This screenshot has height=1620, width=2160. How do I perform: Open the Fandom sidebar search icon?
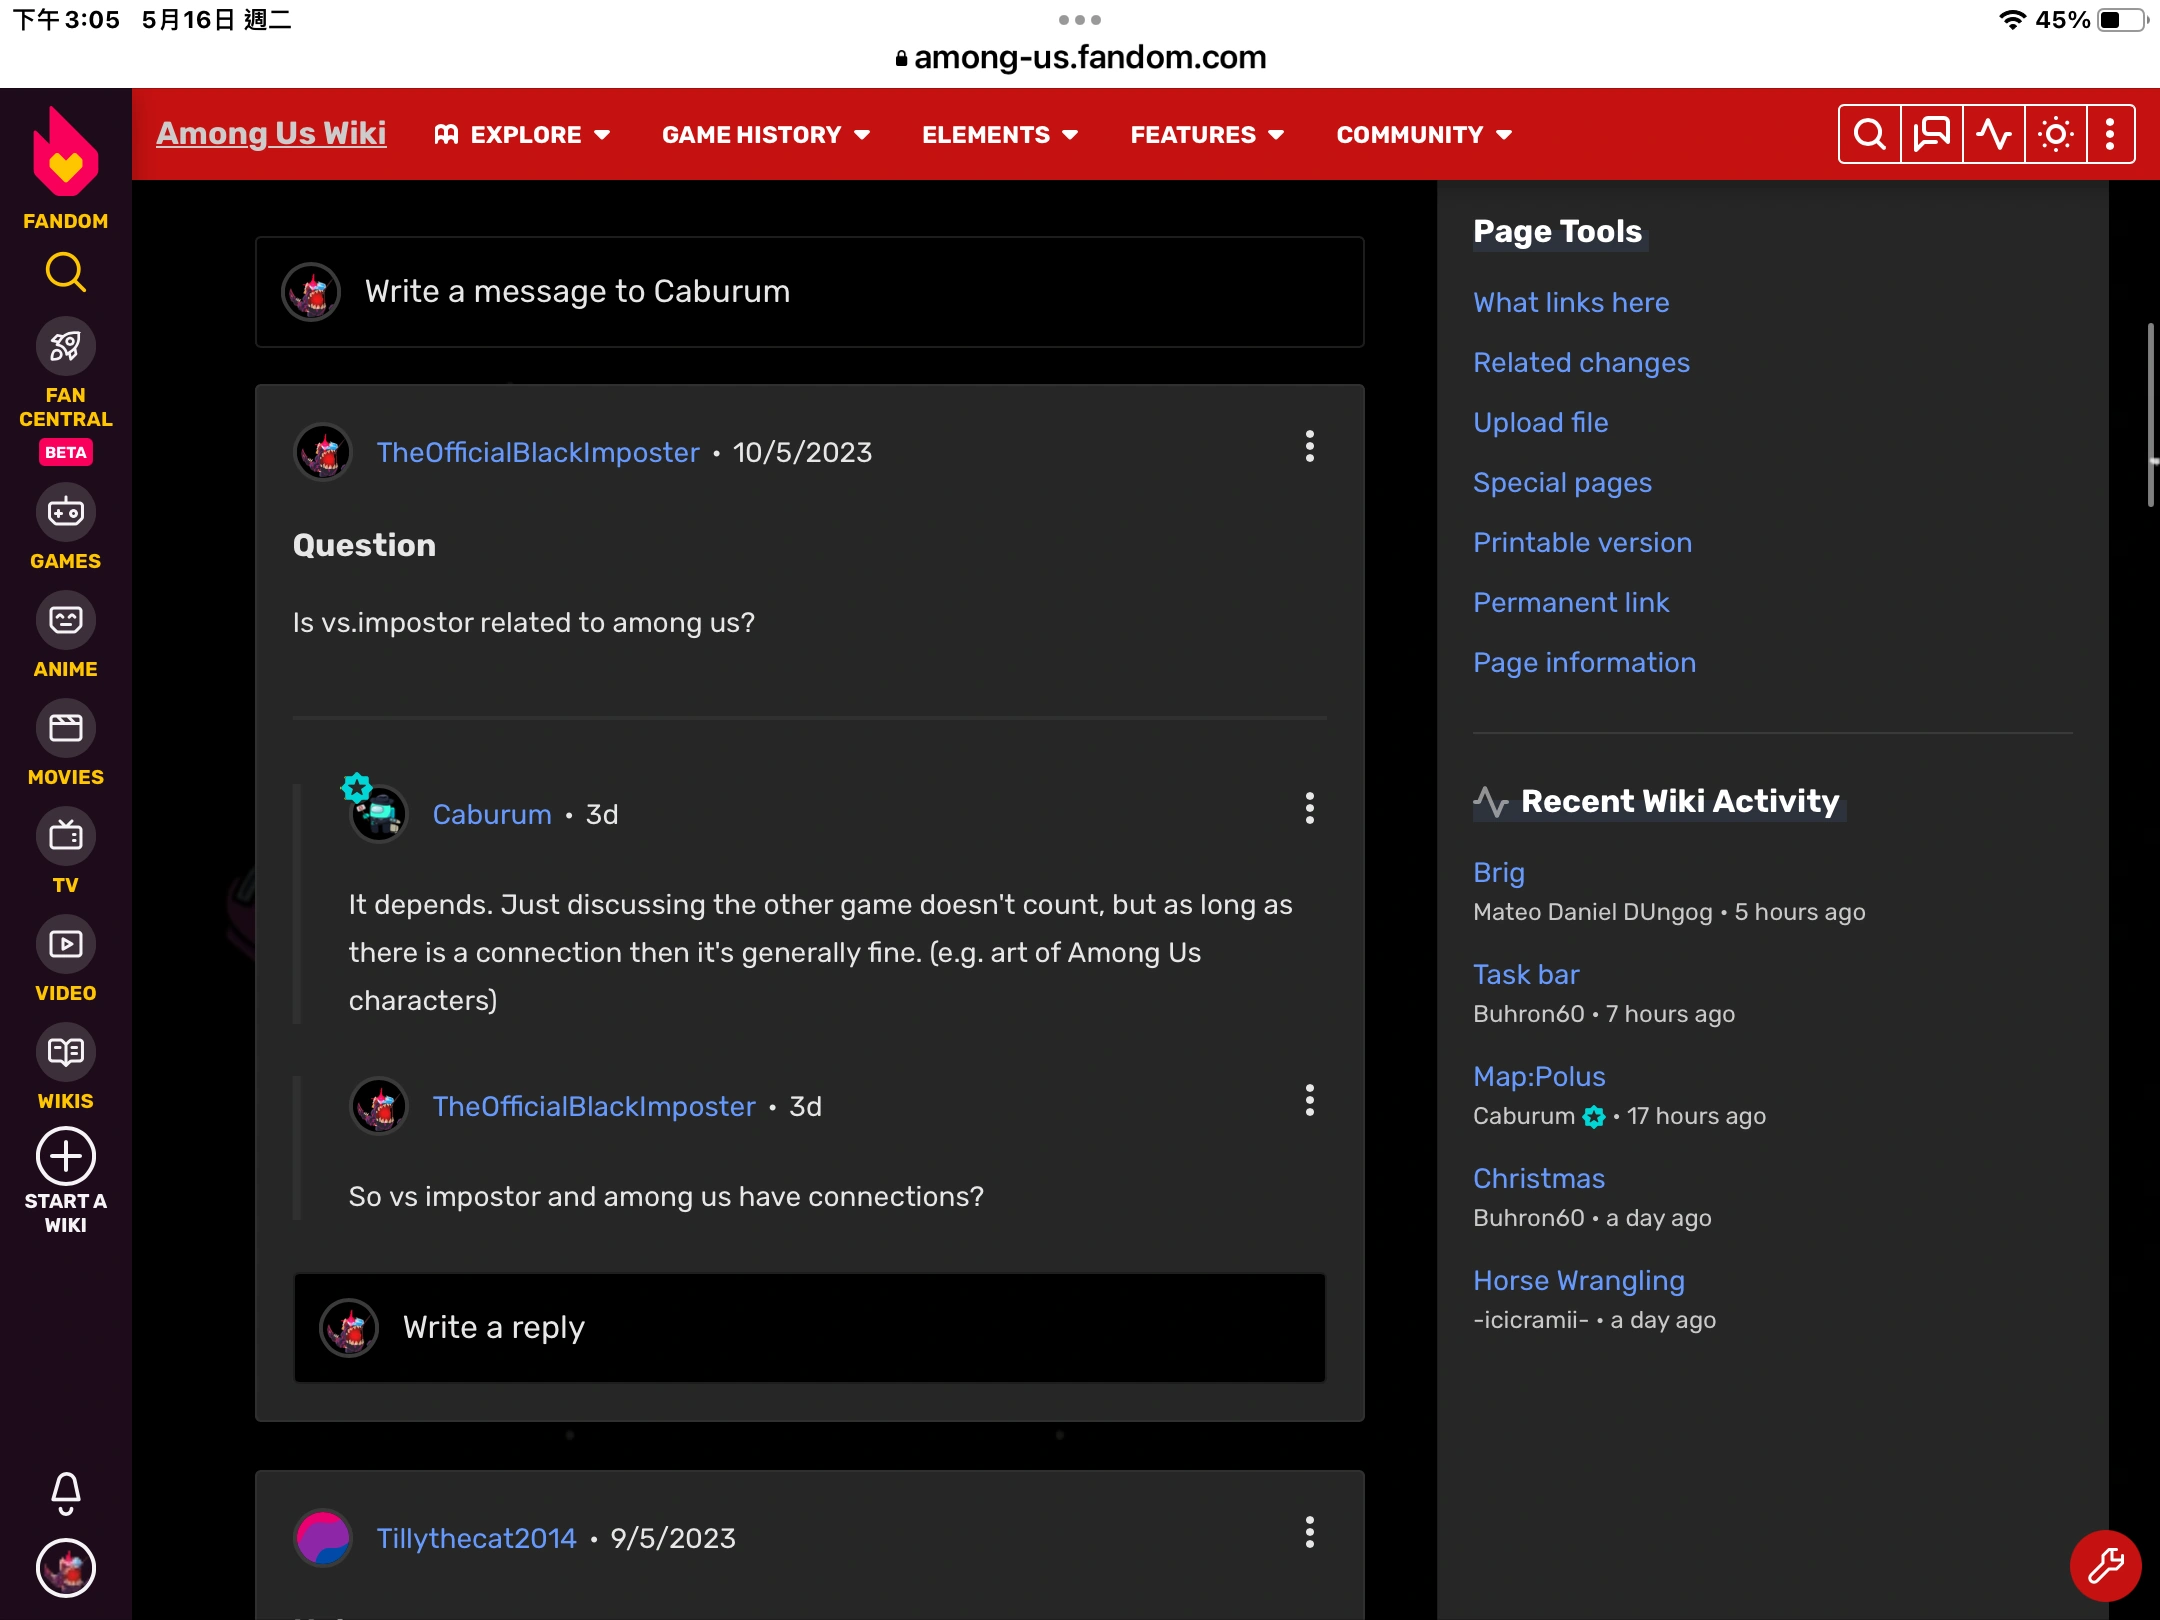pyautogui.click(x=65, y=272)
